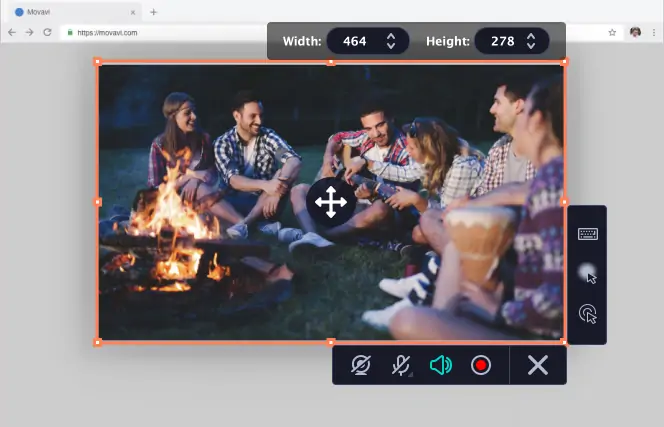664x427 pixels.
Task: Decrease the Width value with down arrow
Action: click(x=391, y=45)
